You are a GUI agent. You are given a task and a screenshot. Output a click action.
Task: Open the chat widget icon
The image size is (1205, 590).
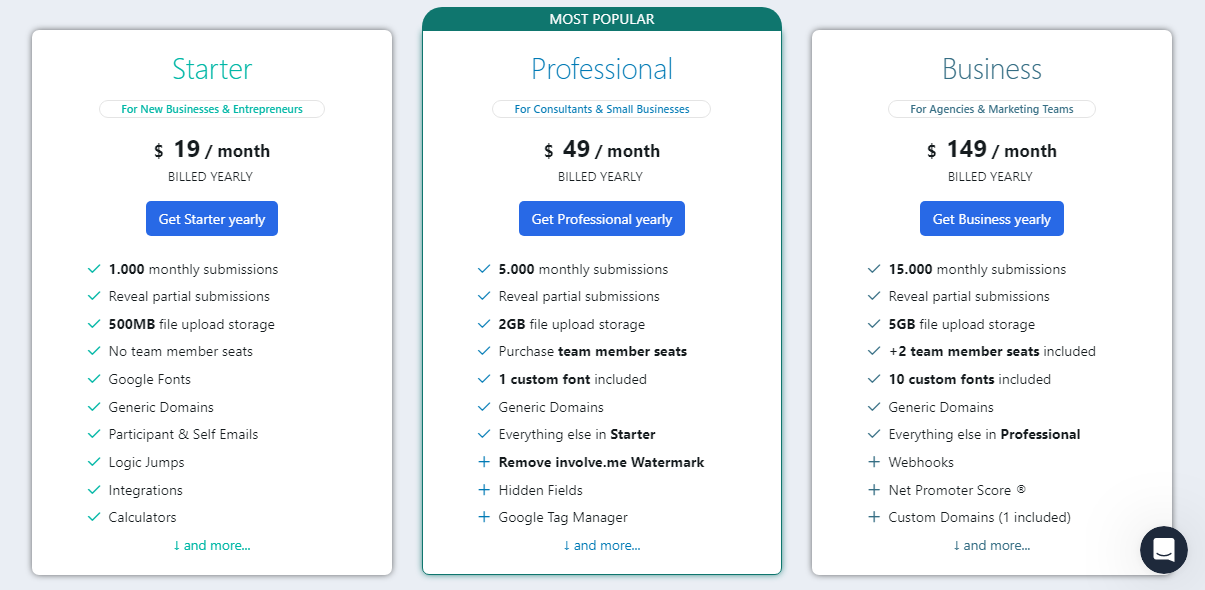1164,550
